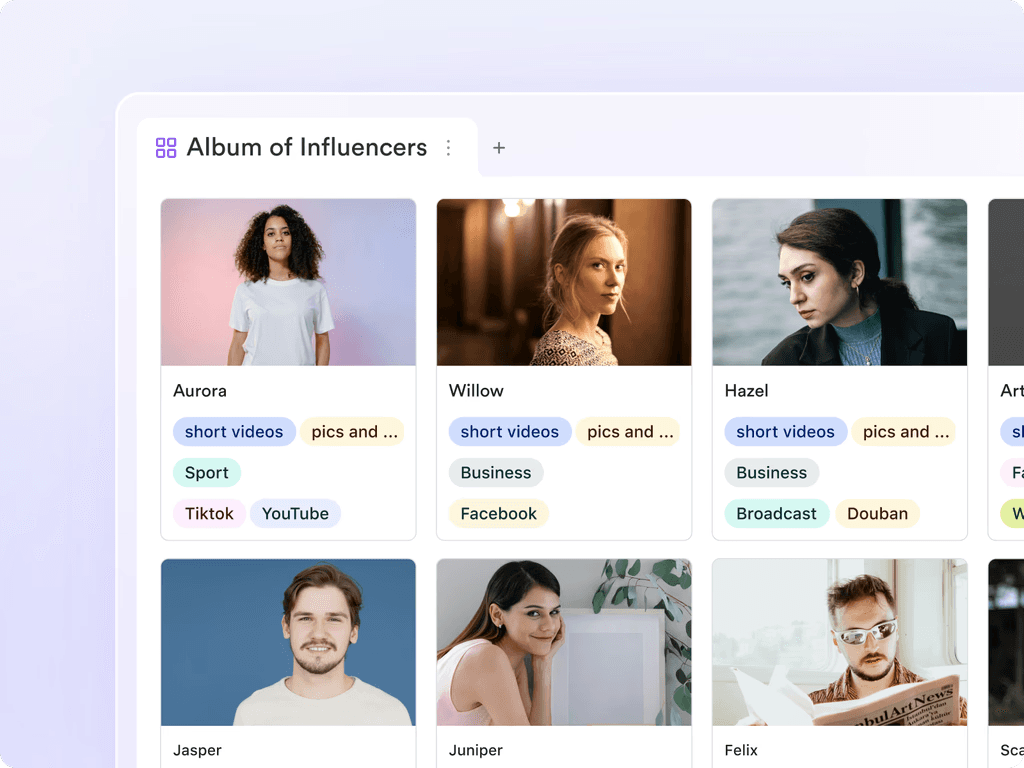Click the Sport tag on Aurora's card

click(207, 473)
